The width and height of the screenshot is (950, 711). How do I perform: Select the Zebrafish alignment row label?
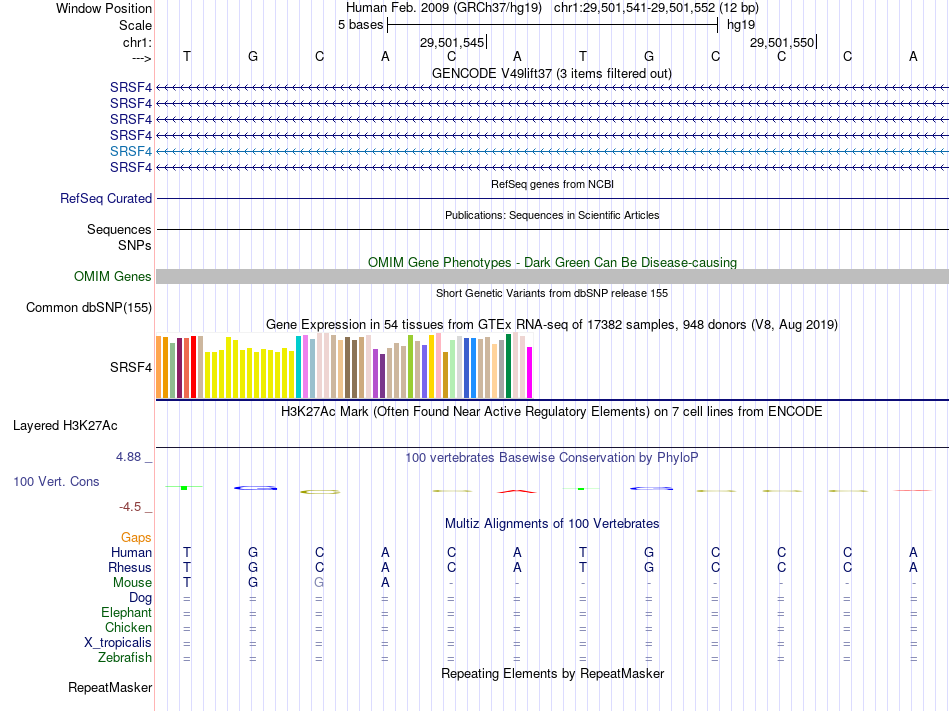click(125, 657)
